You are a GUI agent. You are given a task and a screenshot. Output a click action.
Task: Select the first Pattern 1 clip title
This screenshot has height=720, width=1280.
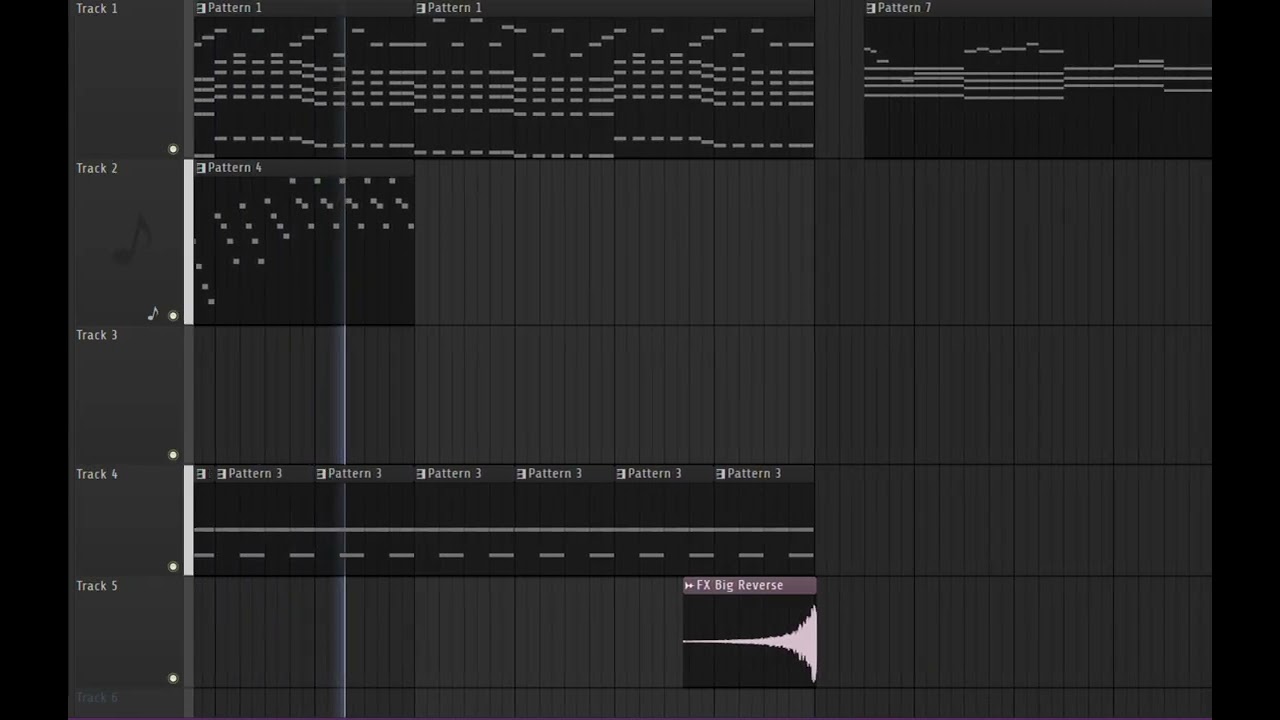[235, 8]
